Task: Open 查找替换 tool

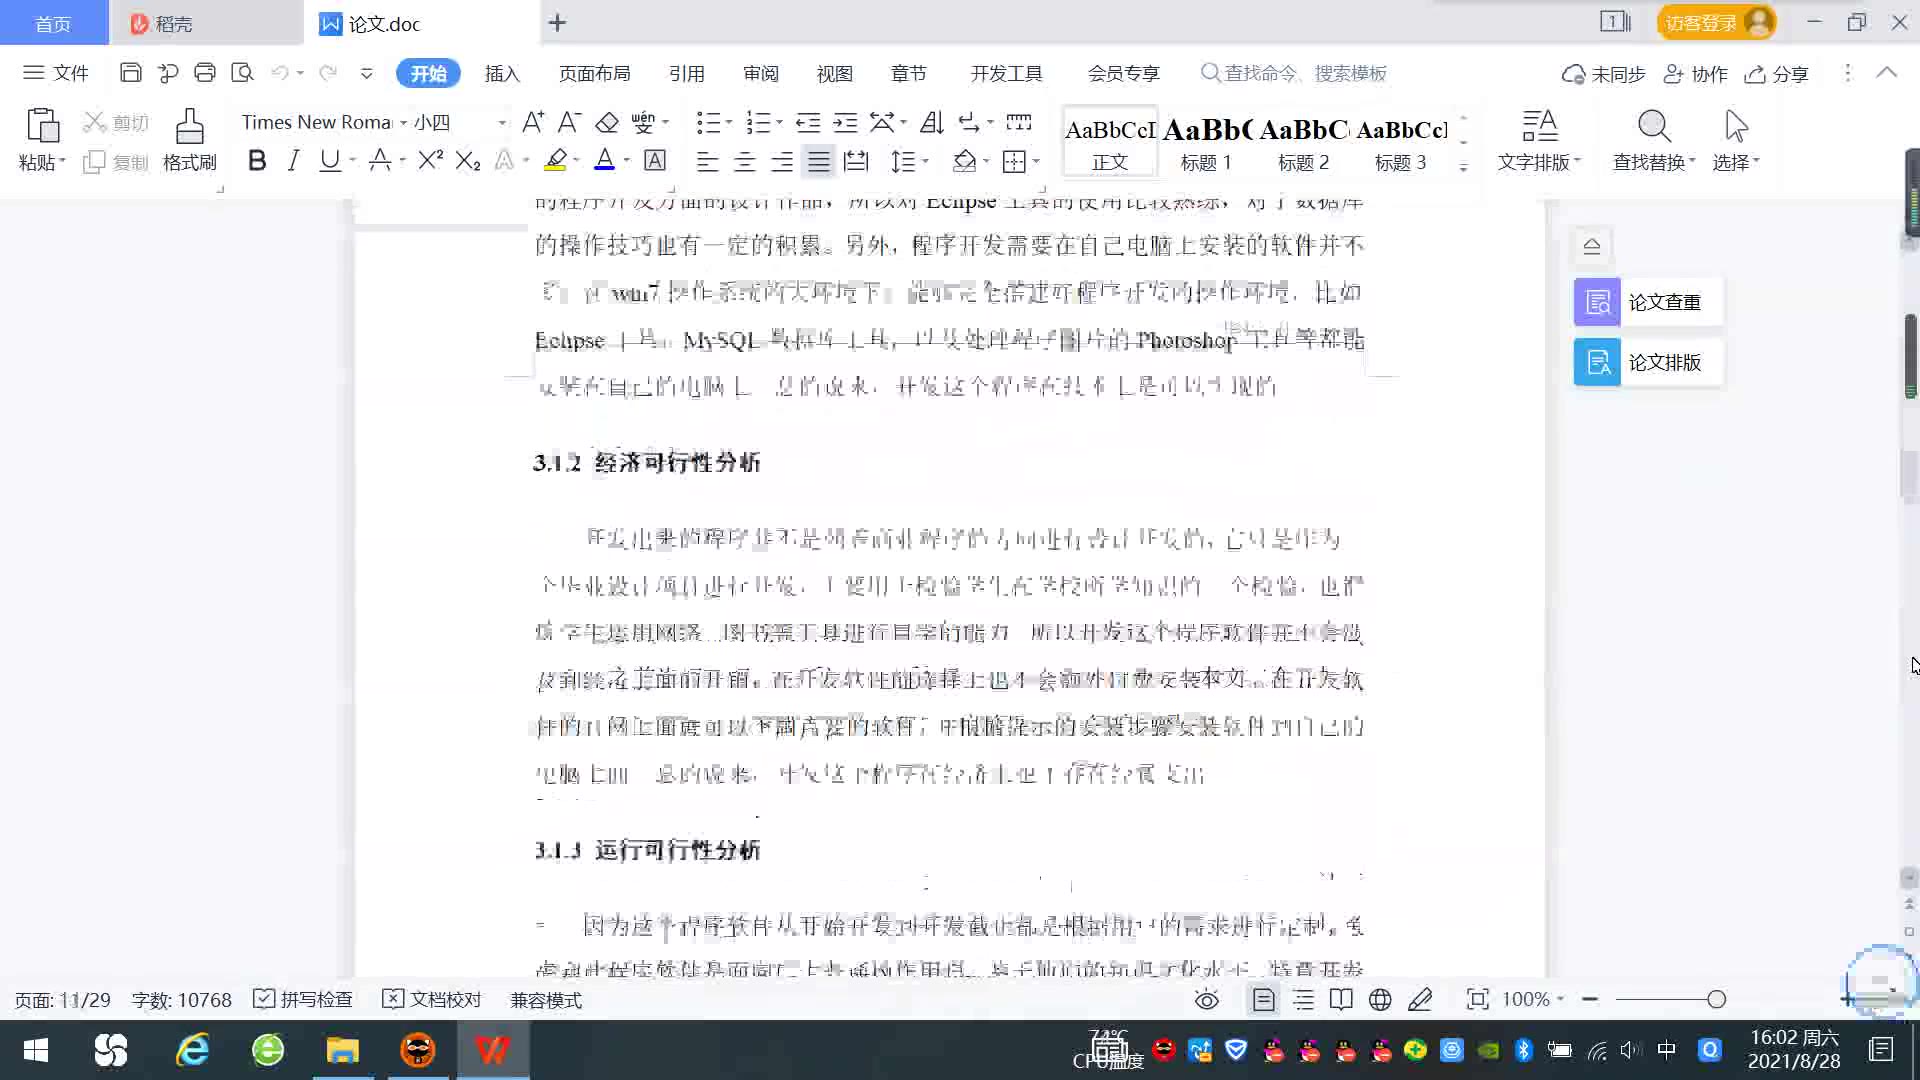Action: pyautogui.click(x=1654, y=140)
